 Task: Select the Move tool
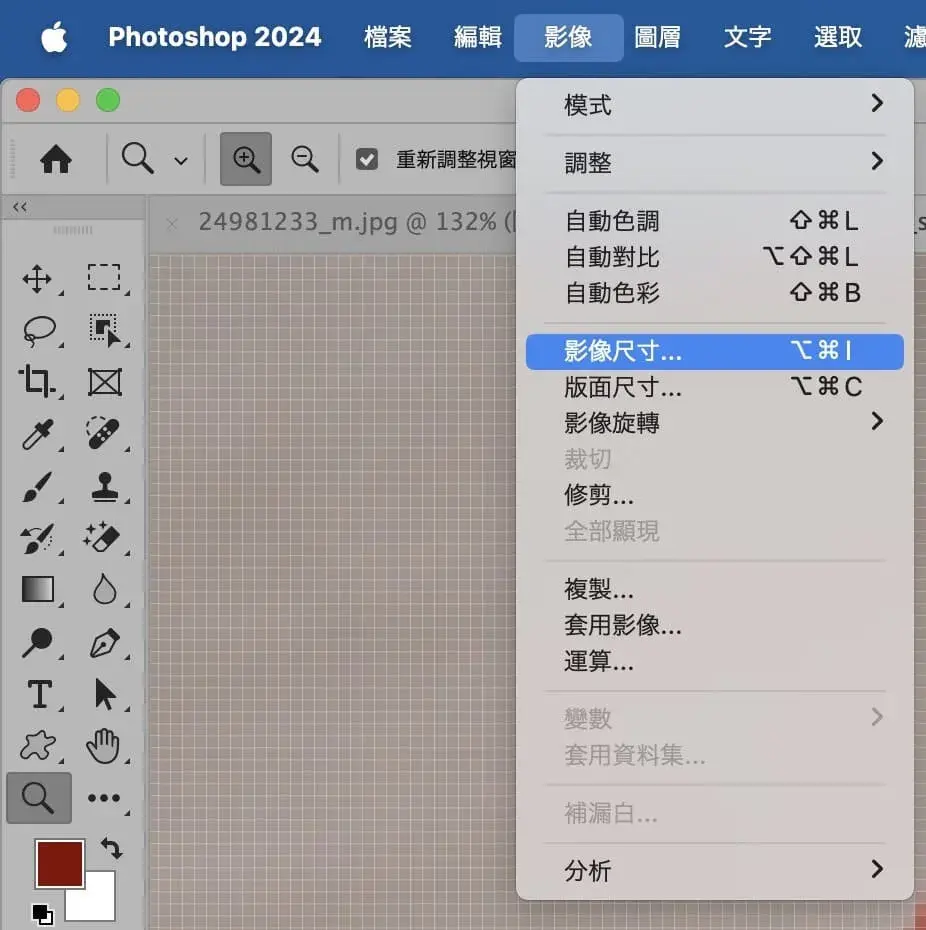[37, 278]
